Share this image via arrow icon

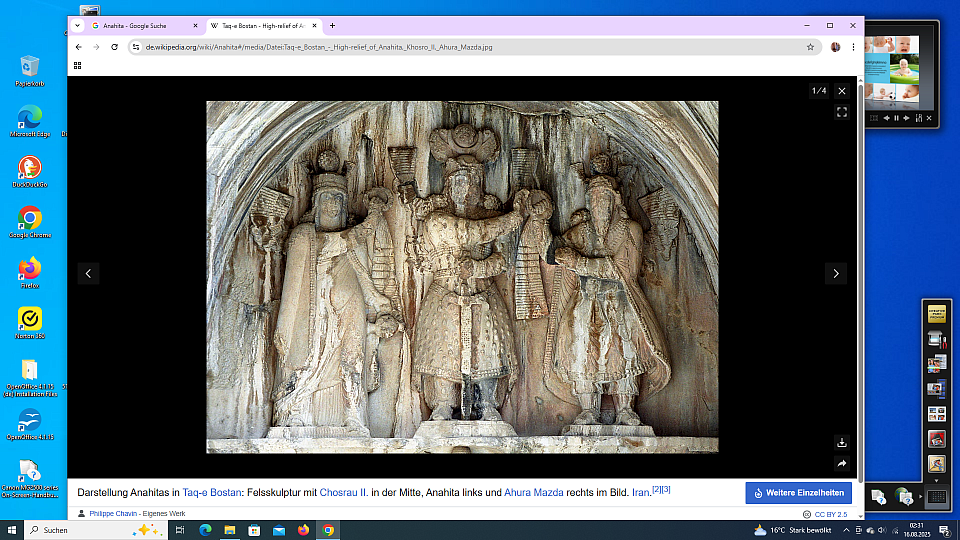[x=842, y=464]
